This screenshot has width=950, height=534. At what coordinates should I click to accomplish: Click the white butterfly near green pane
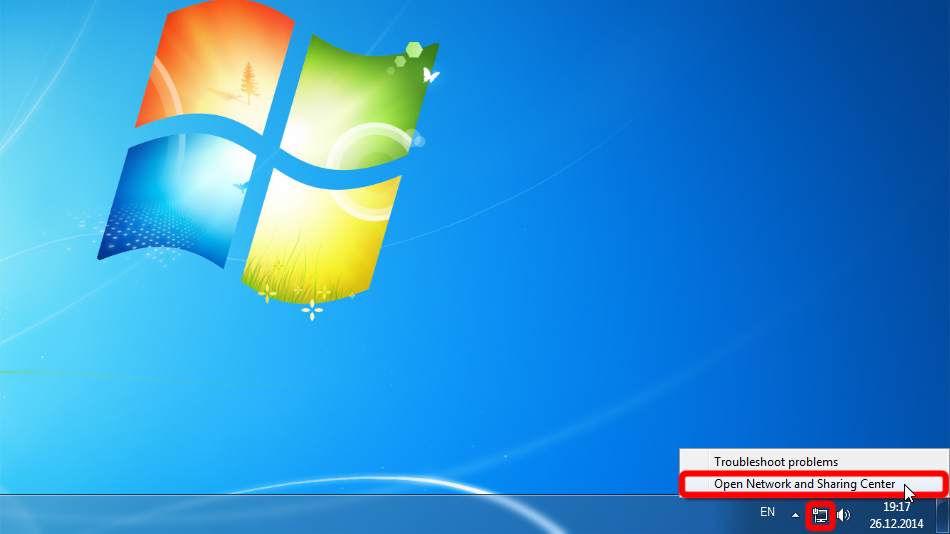(x=431, y=74)
